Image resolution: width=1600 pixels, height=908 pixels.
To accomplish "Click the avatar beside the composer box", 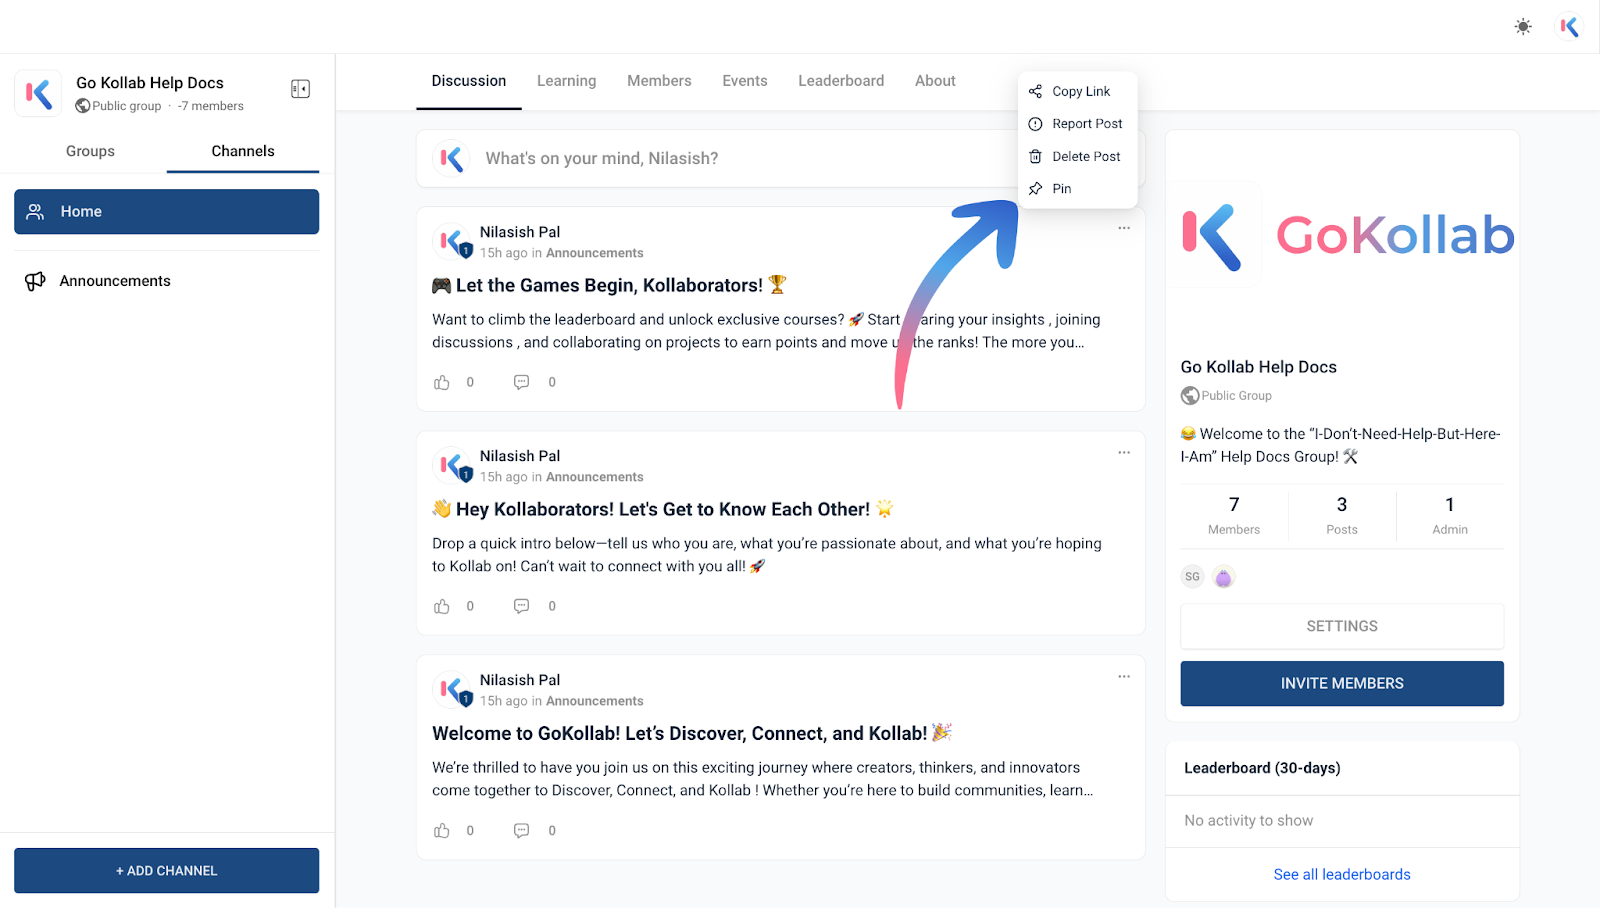I will [x=452, y=158].
